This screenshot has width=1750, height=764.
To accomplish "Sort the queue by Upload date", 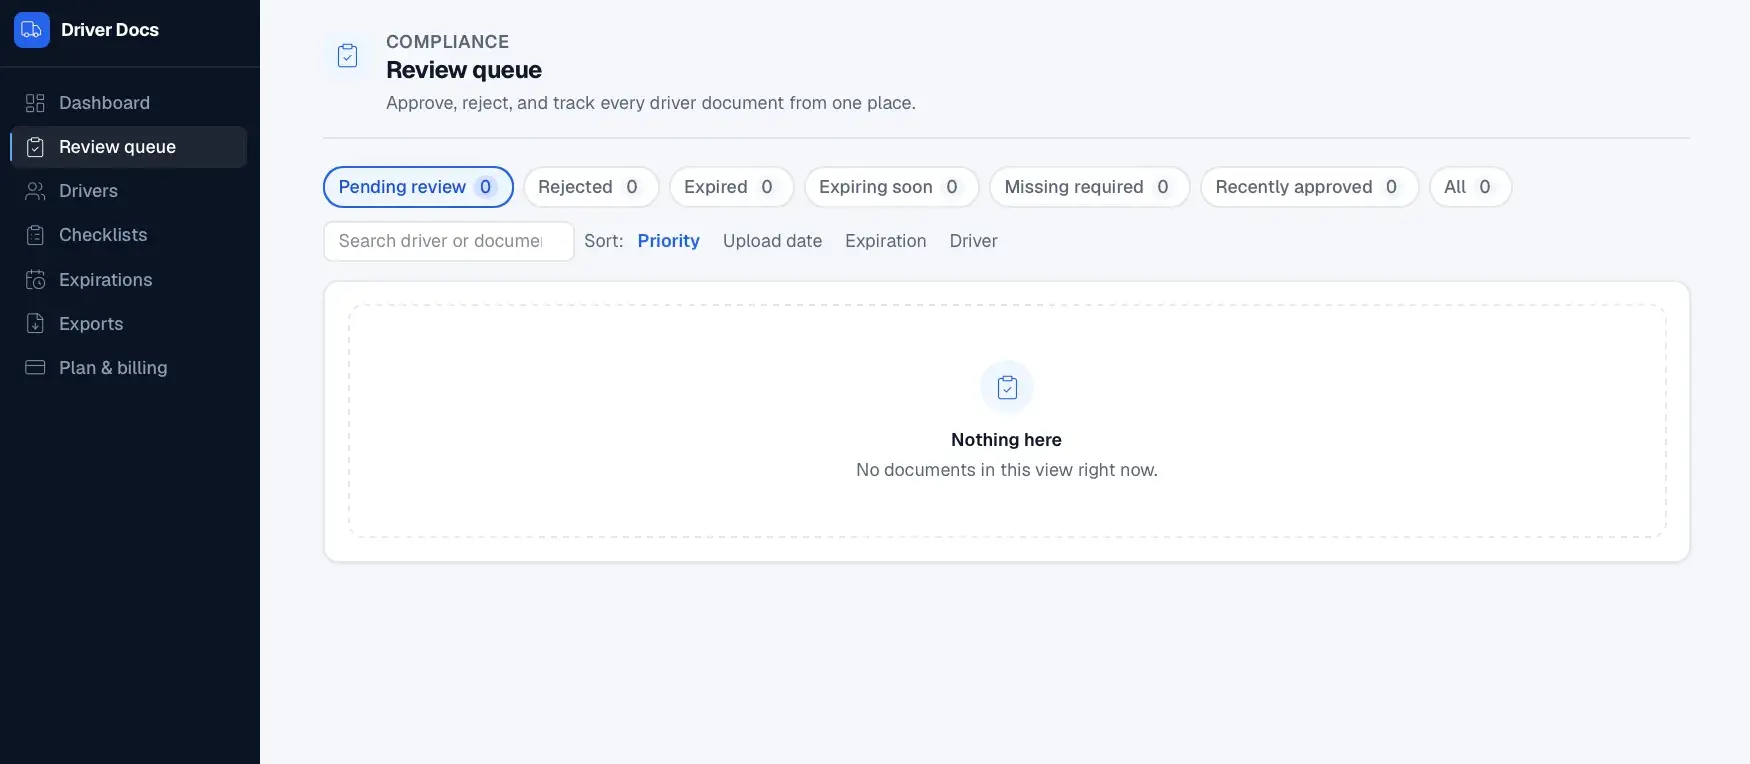I will pyautogui.click(x=772, y=241).
